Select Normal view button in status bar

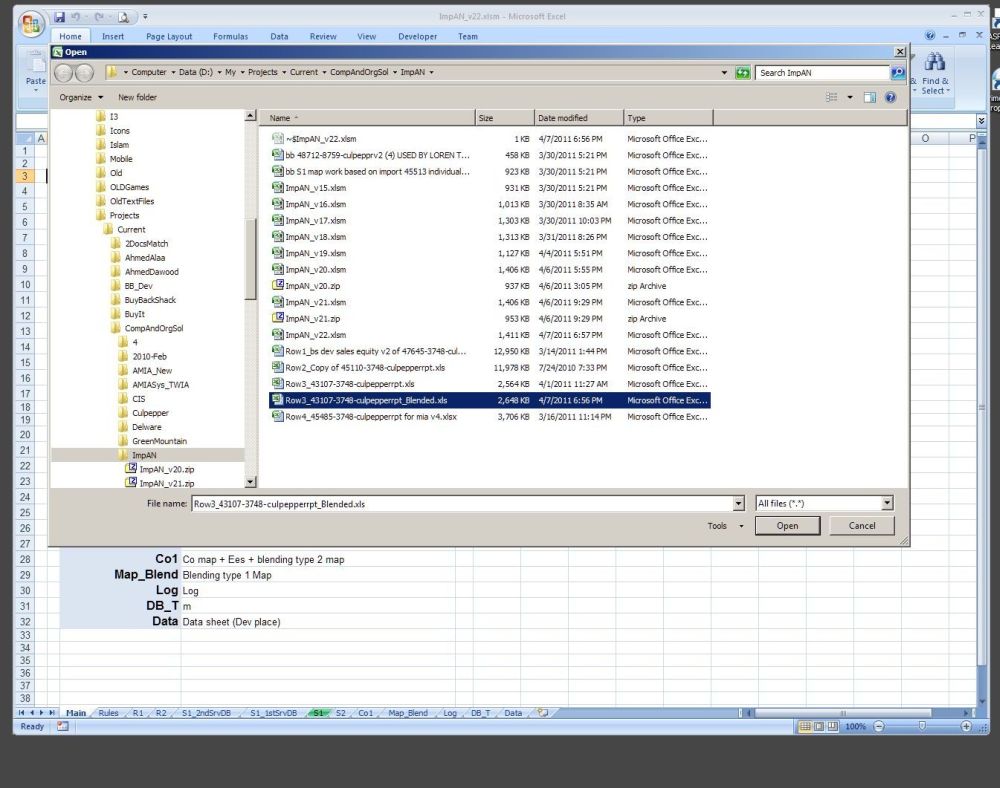[804, 727]
